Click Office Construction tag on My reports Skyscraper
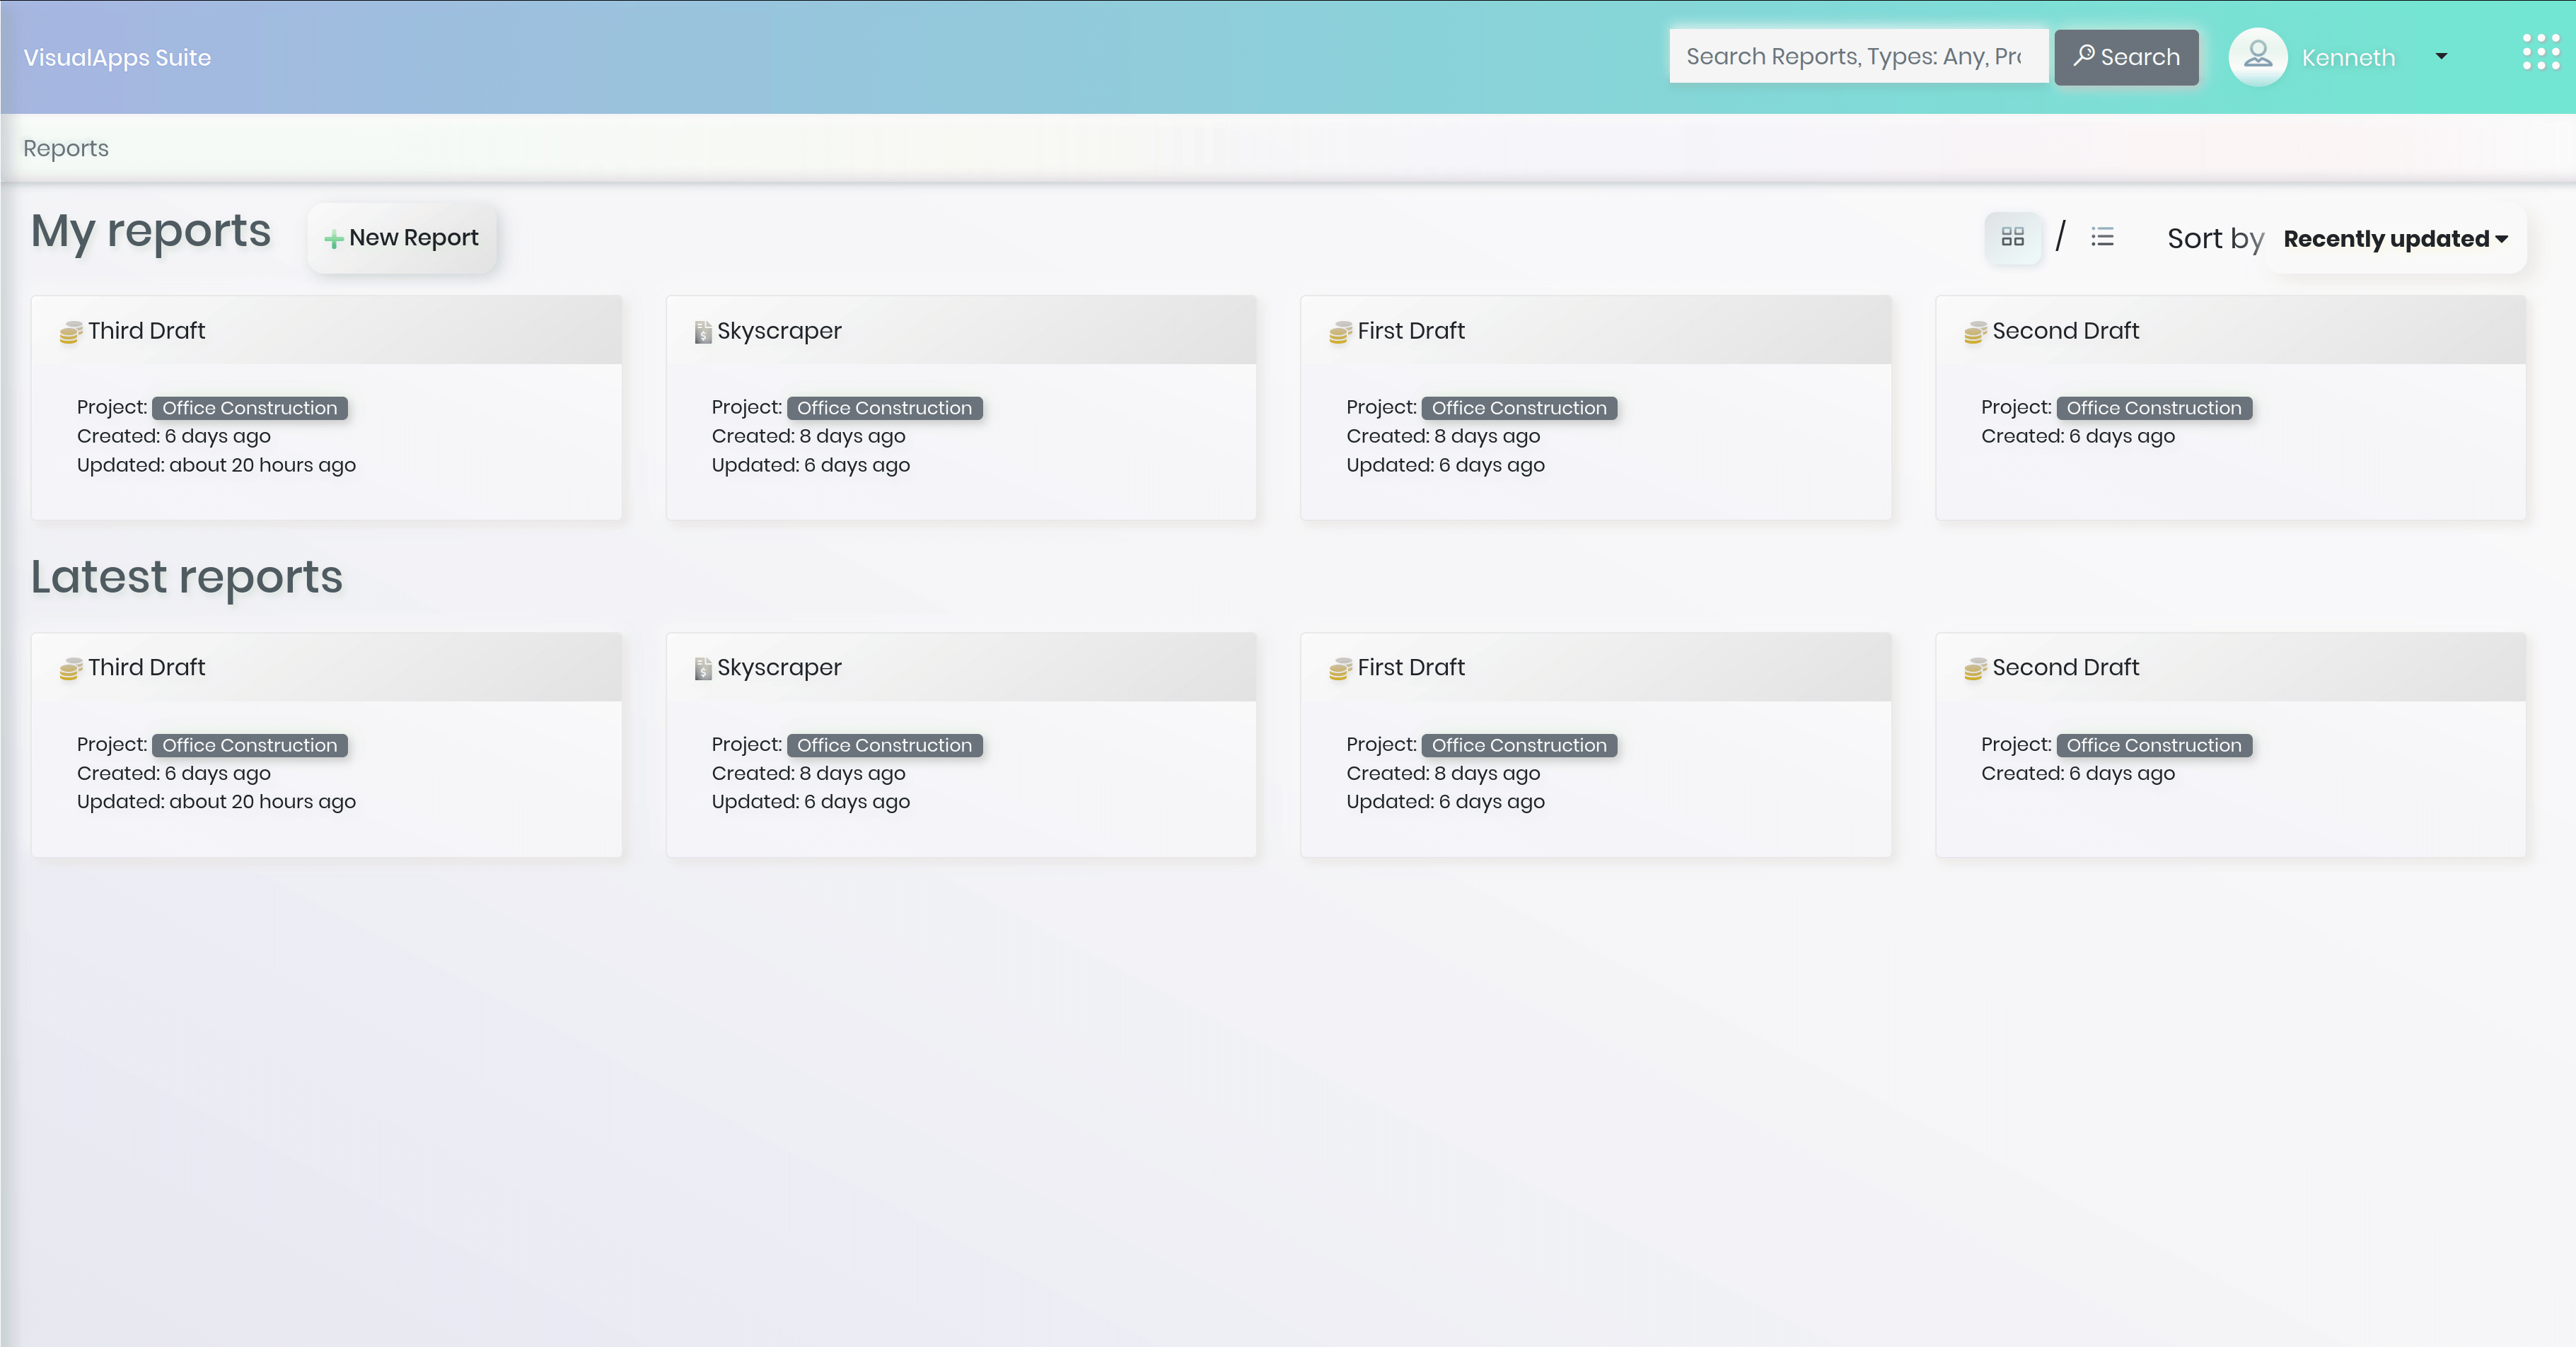This screenshot has height=1347, width=2576. (884, 408)
